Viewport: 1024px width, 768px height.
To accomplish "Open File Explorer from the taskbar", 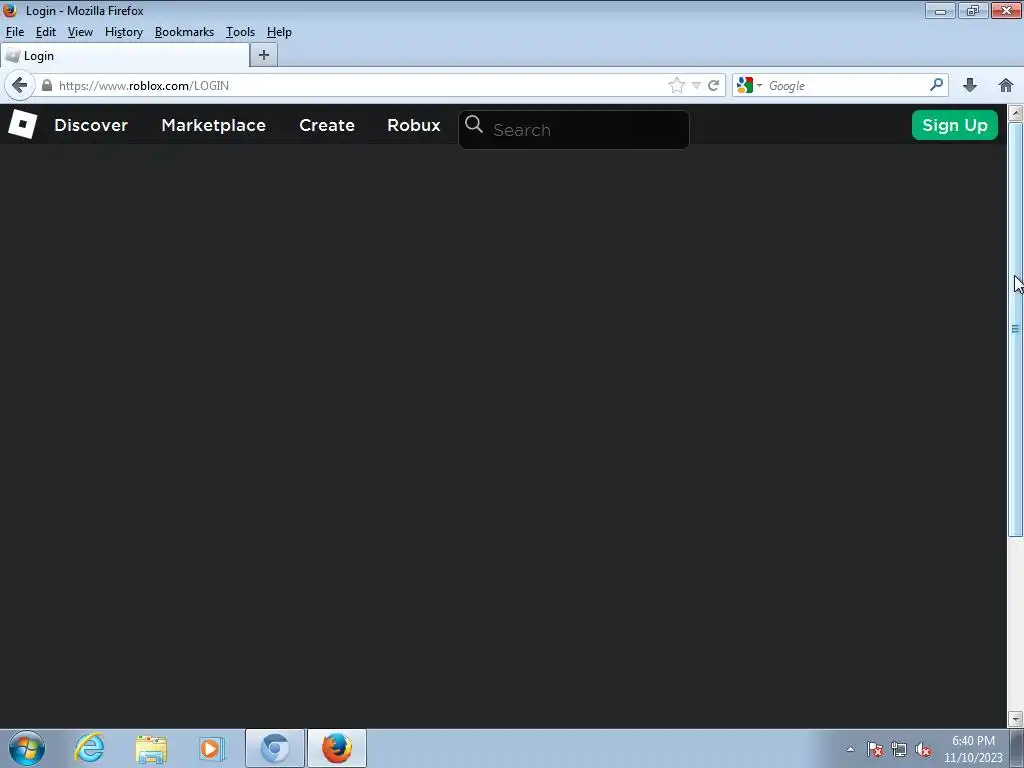I will tap(151, 748).
